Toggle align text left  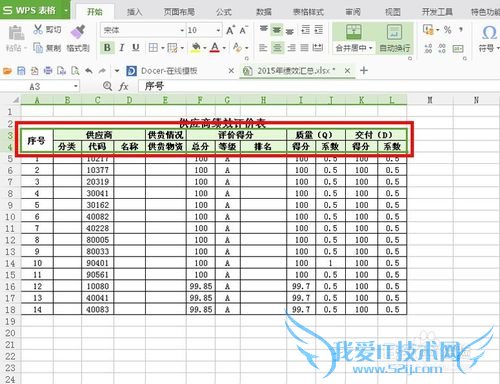coord(263,48)
